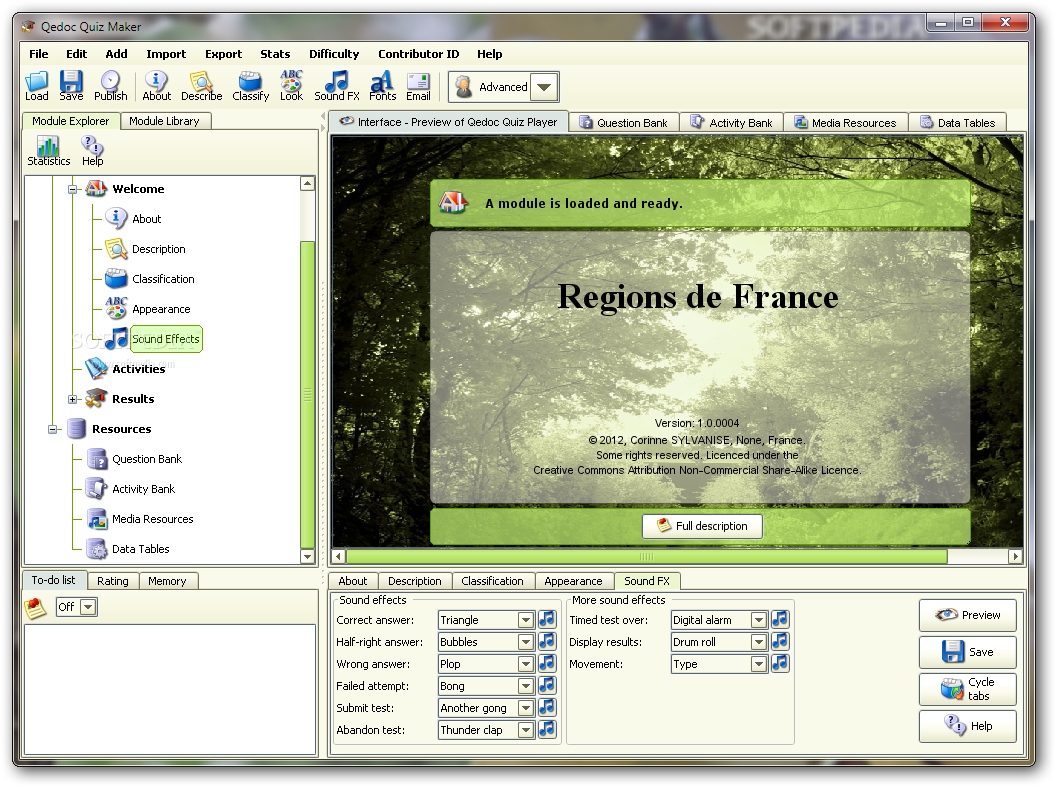Click the Load toolbar icon

click(36, 86)
